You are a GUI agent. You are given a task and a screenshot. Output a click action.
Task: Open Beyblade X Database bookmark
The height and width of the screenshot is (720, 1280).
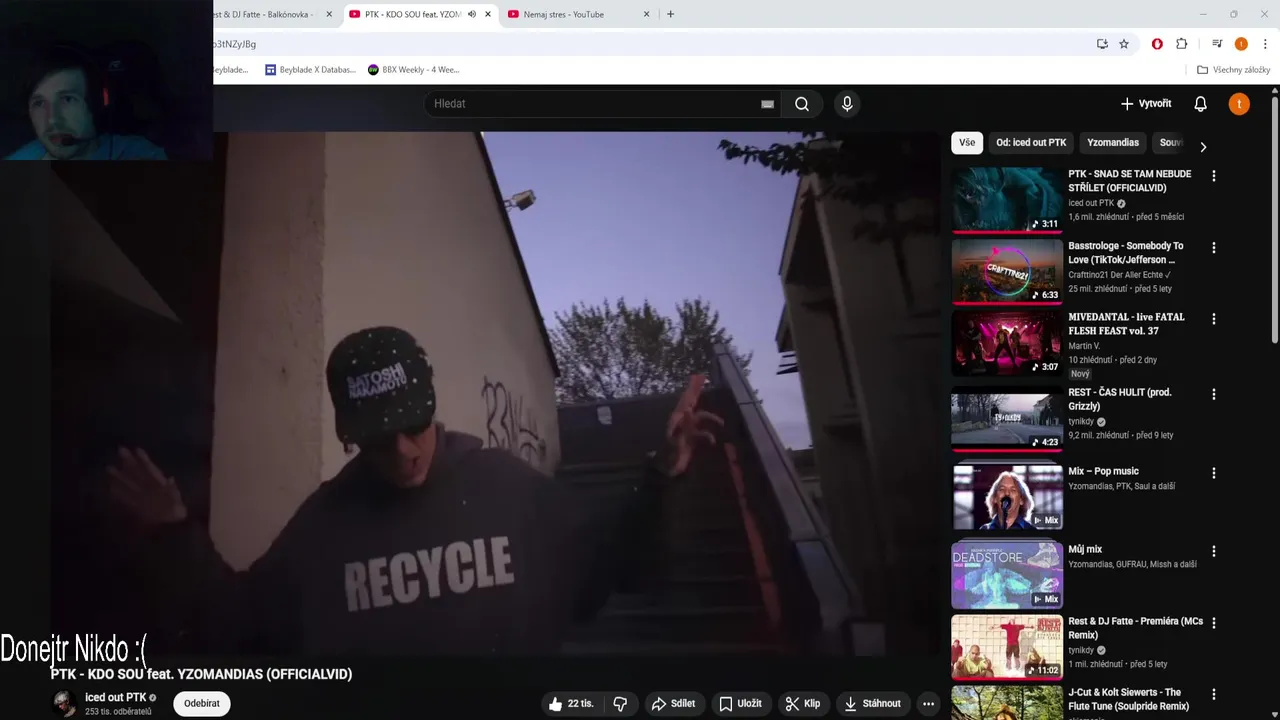click(x=310, y=70)
